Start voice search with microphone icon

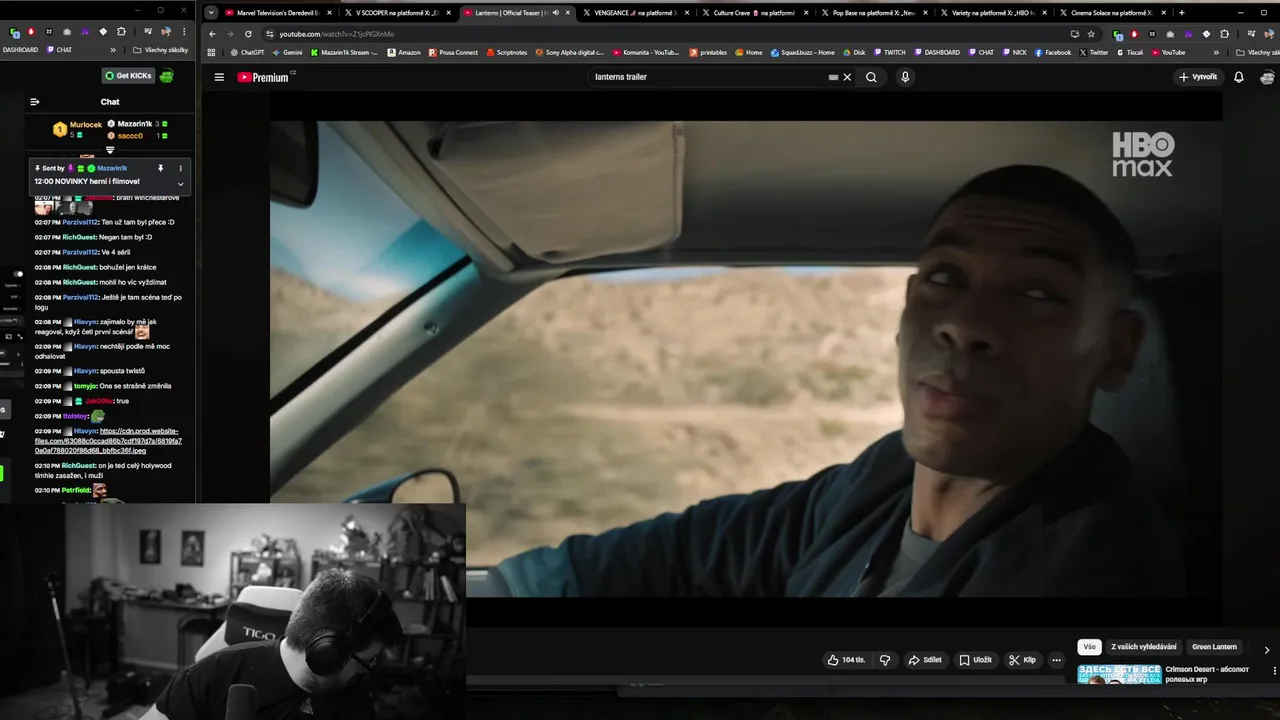pyautogui.click(x=905, y=77)
